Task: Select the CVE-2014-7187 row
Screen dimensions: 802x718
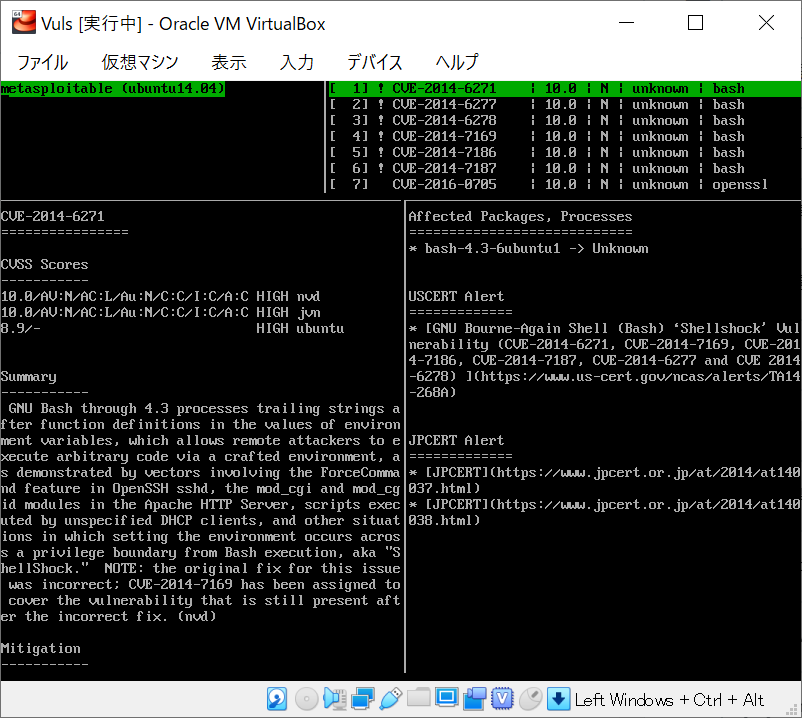Action: 565,168
